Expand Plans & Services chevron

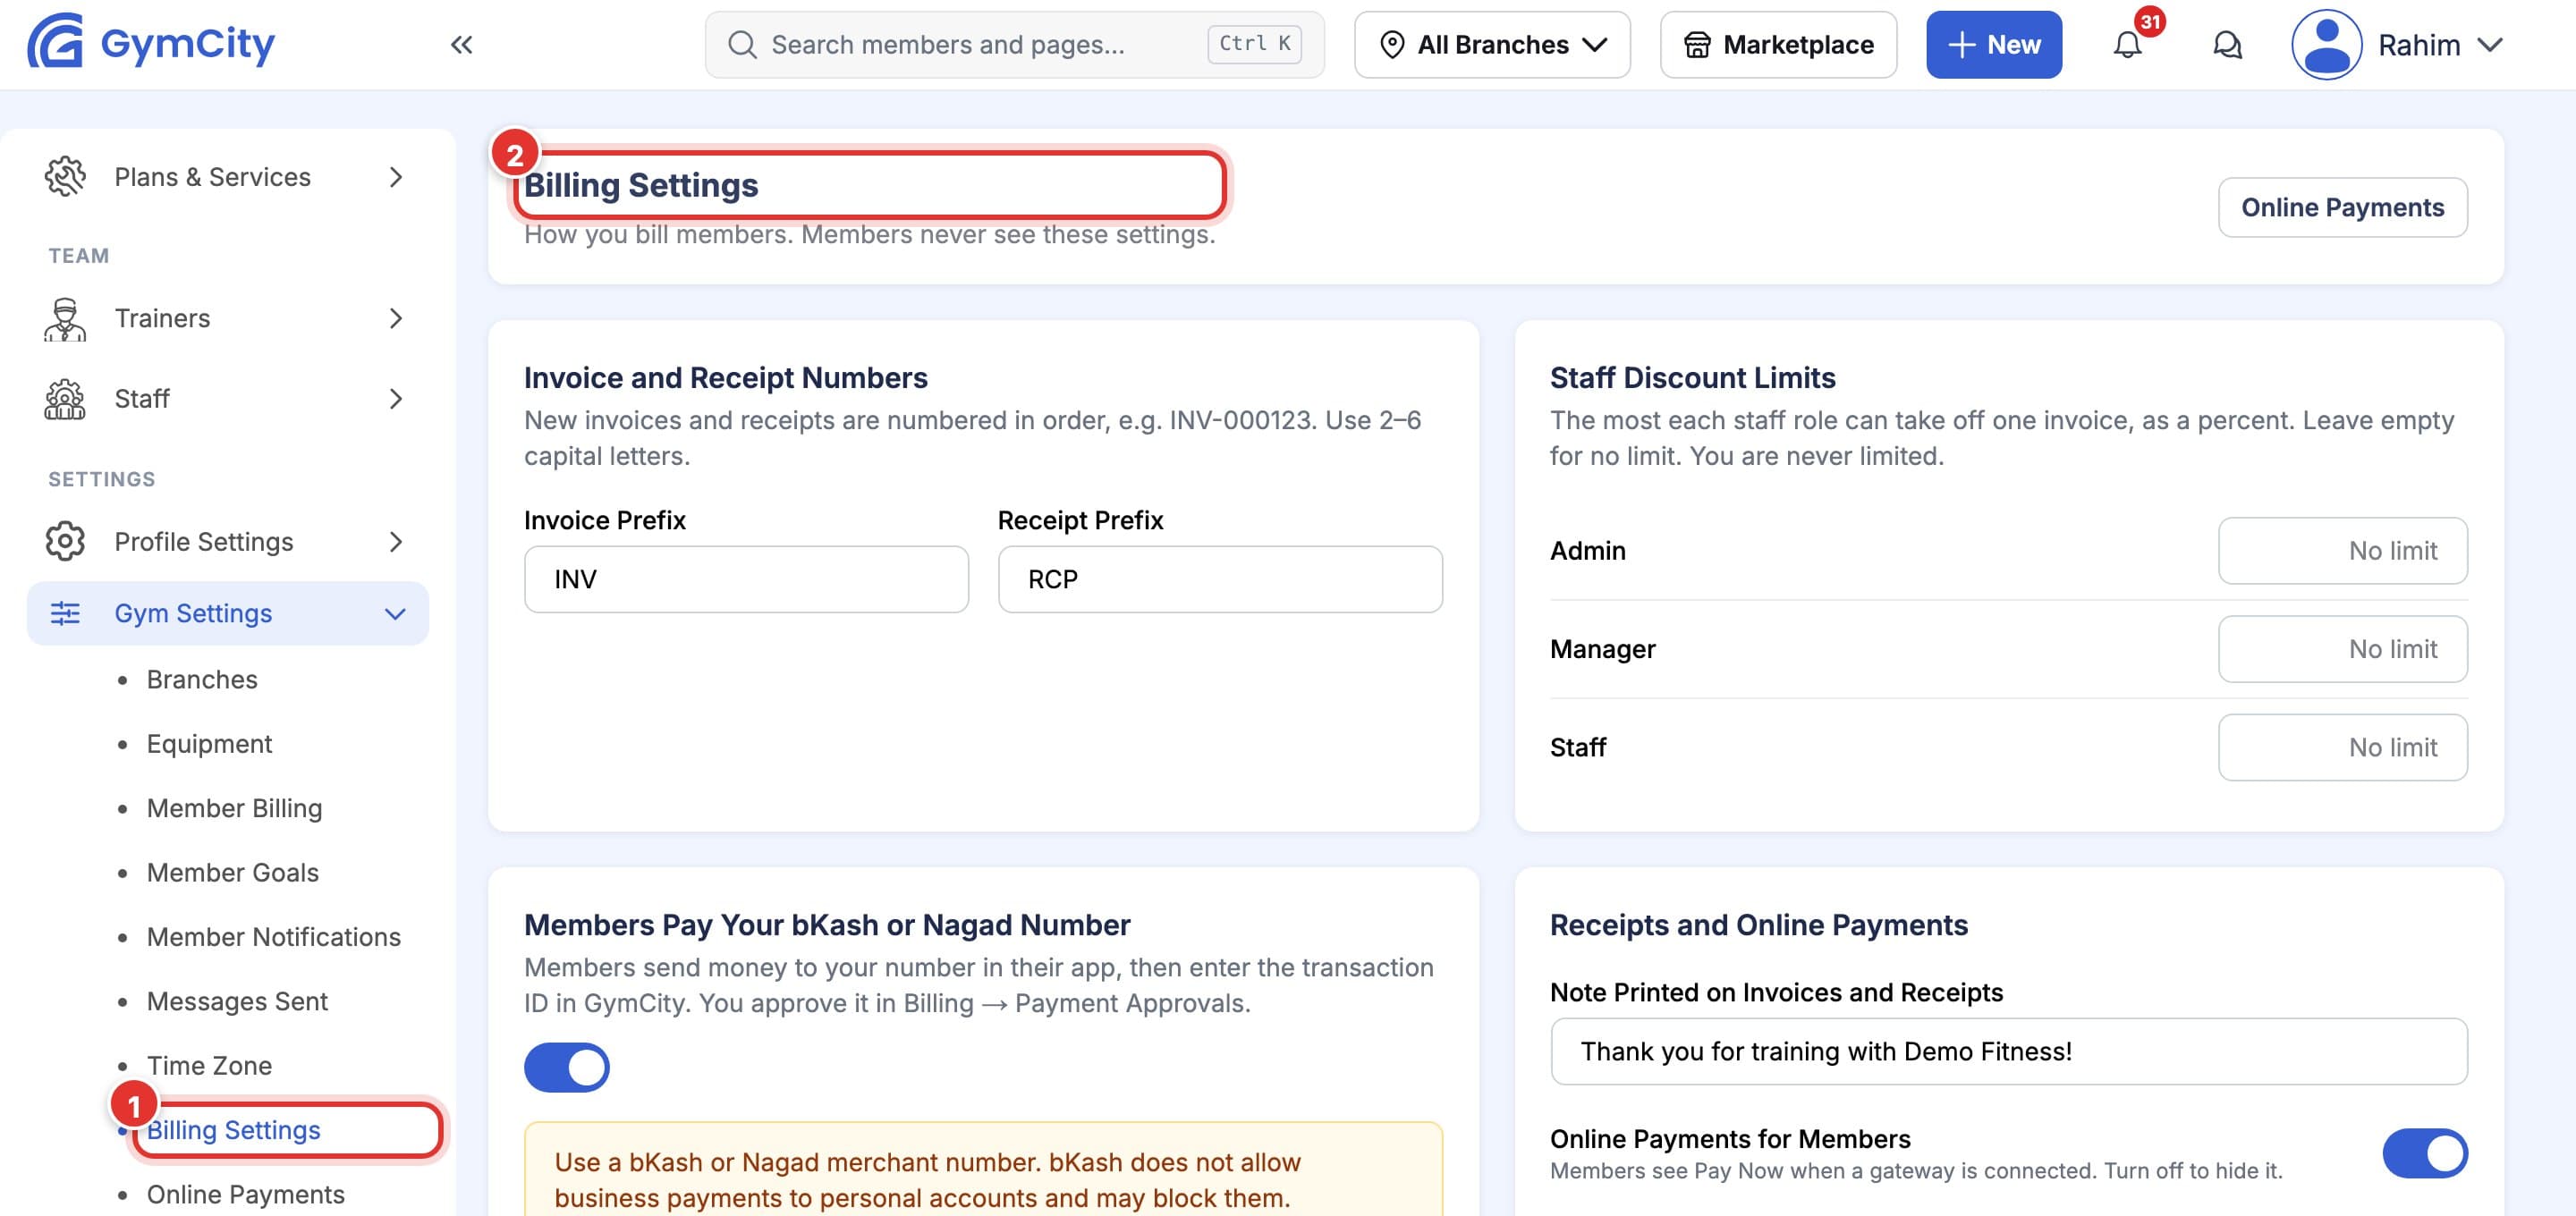point(396,177)
